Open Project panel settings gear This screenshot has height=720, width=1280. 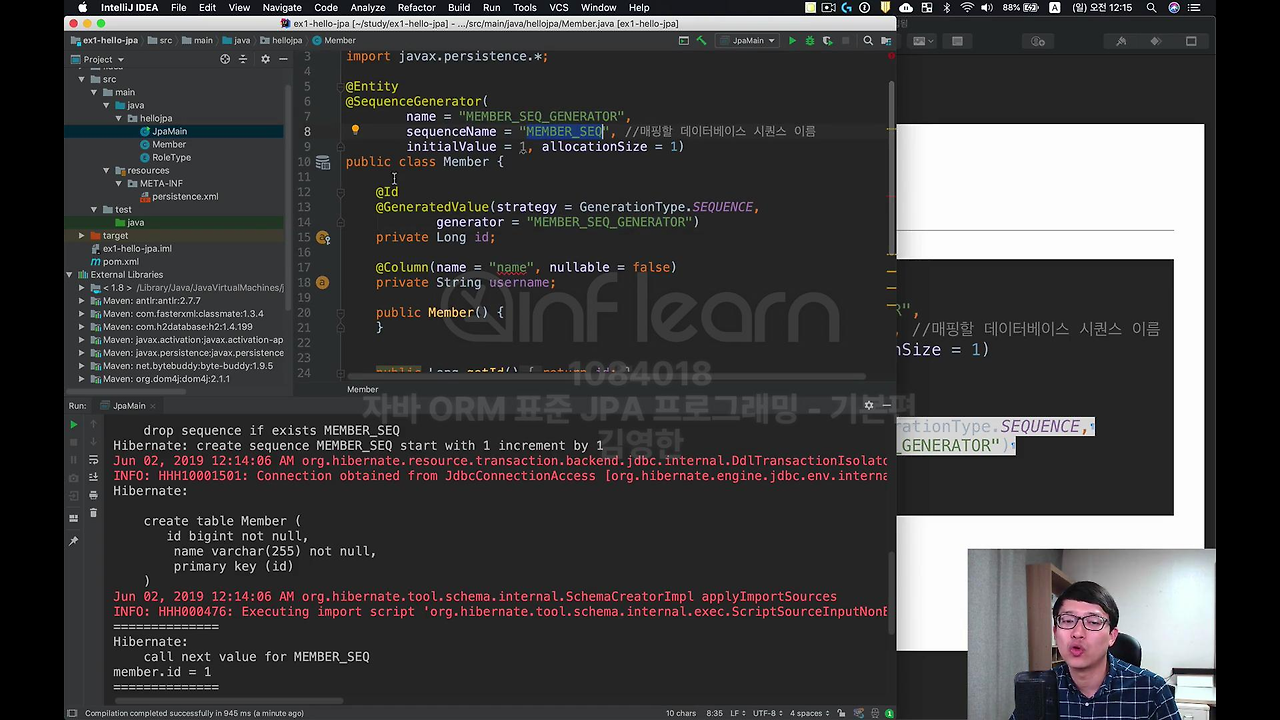pyautogui.click(x=265, y=59)
